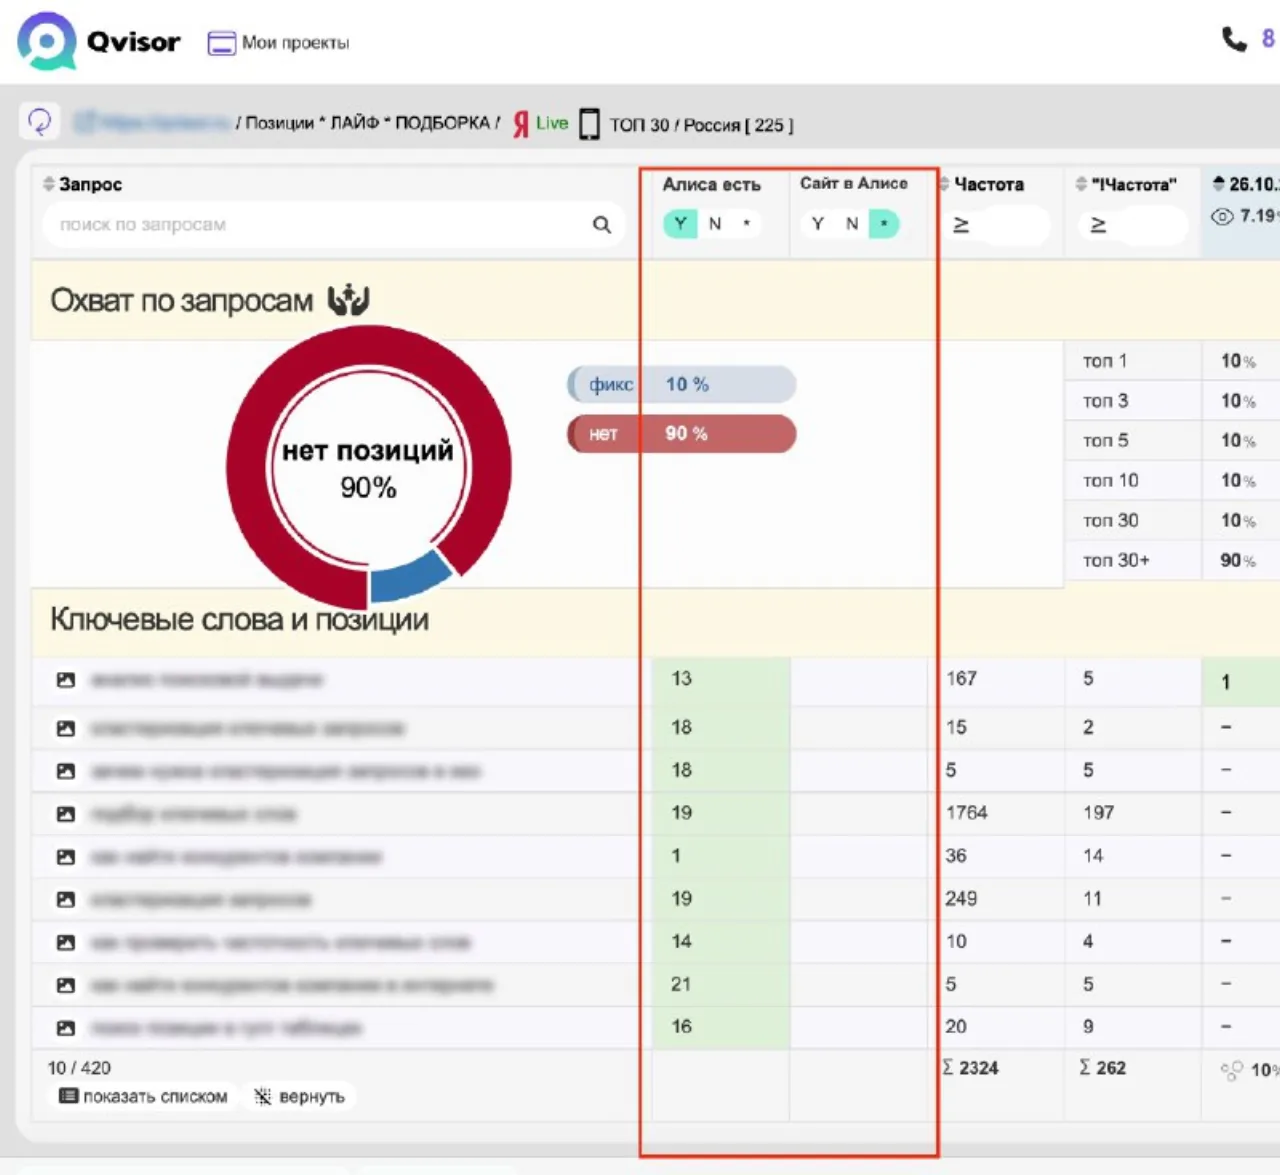Select Y under Сайт в Алисе
This screenshot has width=1280, height=1175.
pyautogui.click(x=818, y=223)
